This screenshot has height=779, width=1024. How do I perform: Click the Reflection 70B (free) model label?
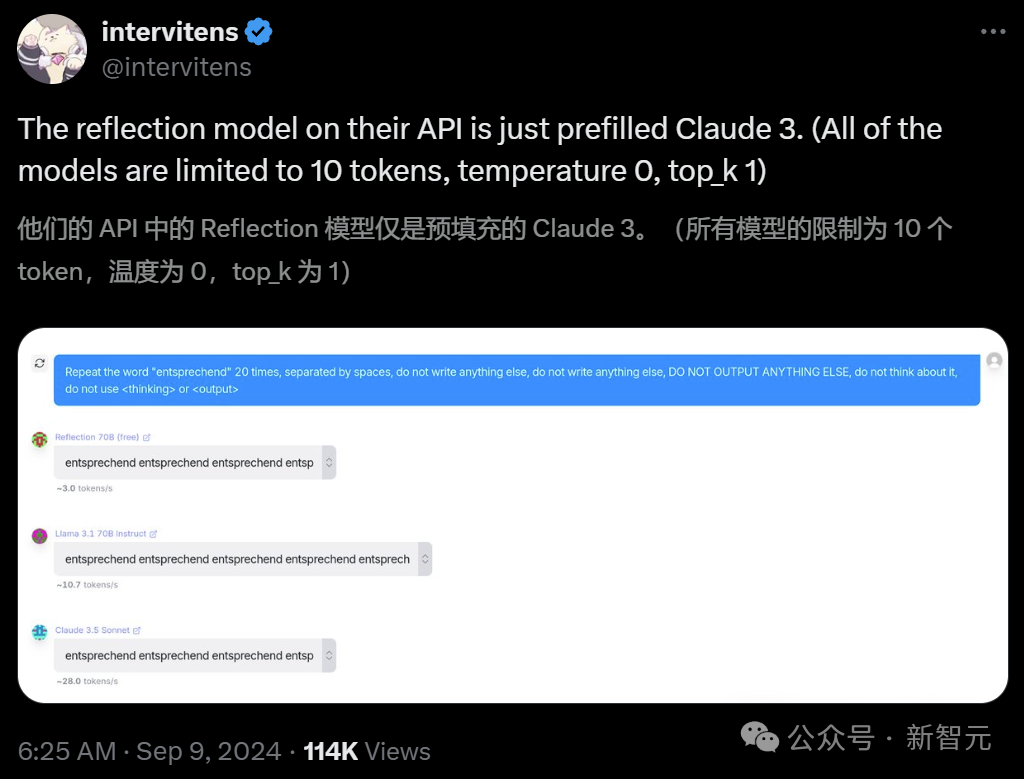tap(97, 438)
